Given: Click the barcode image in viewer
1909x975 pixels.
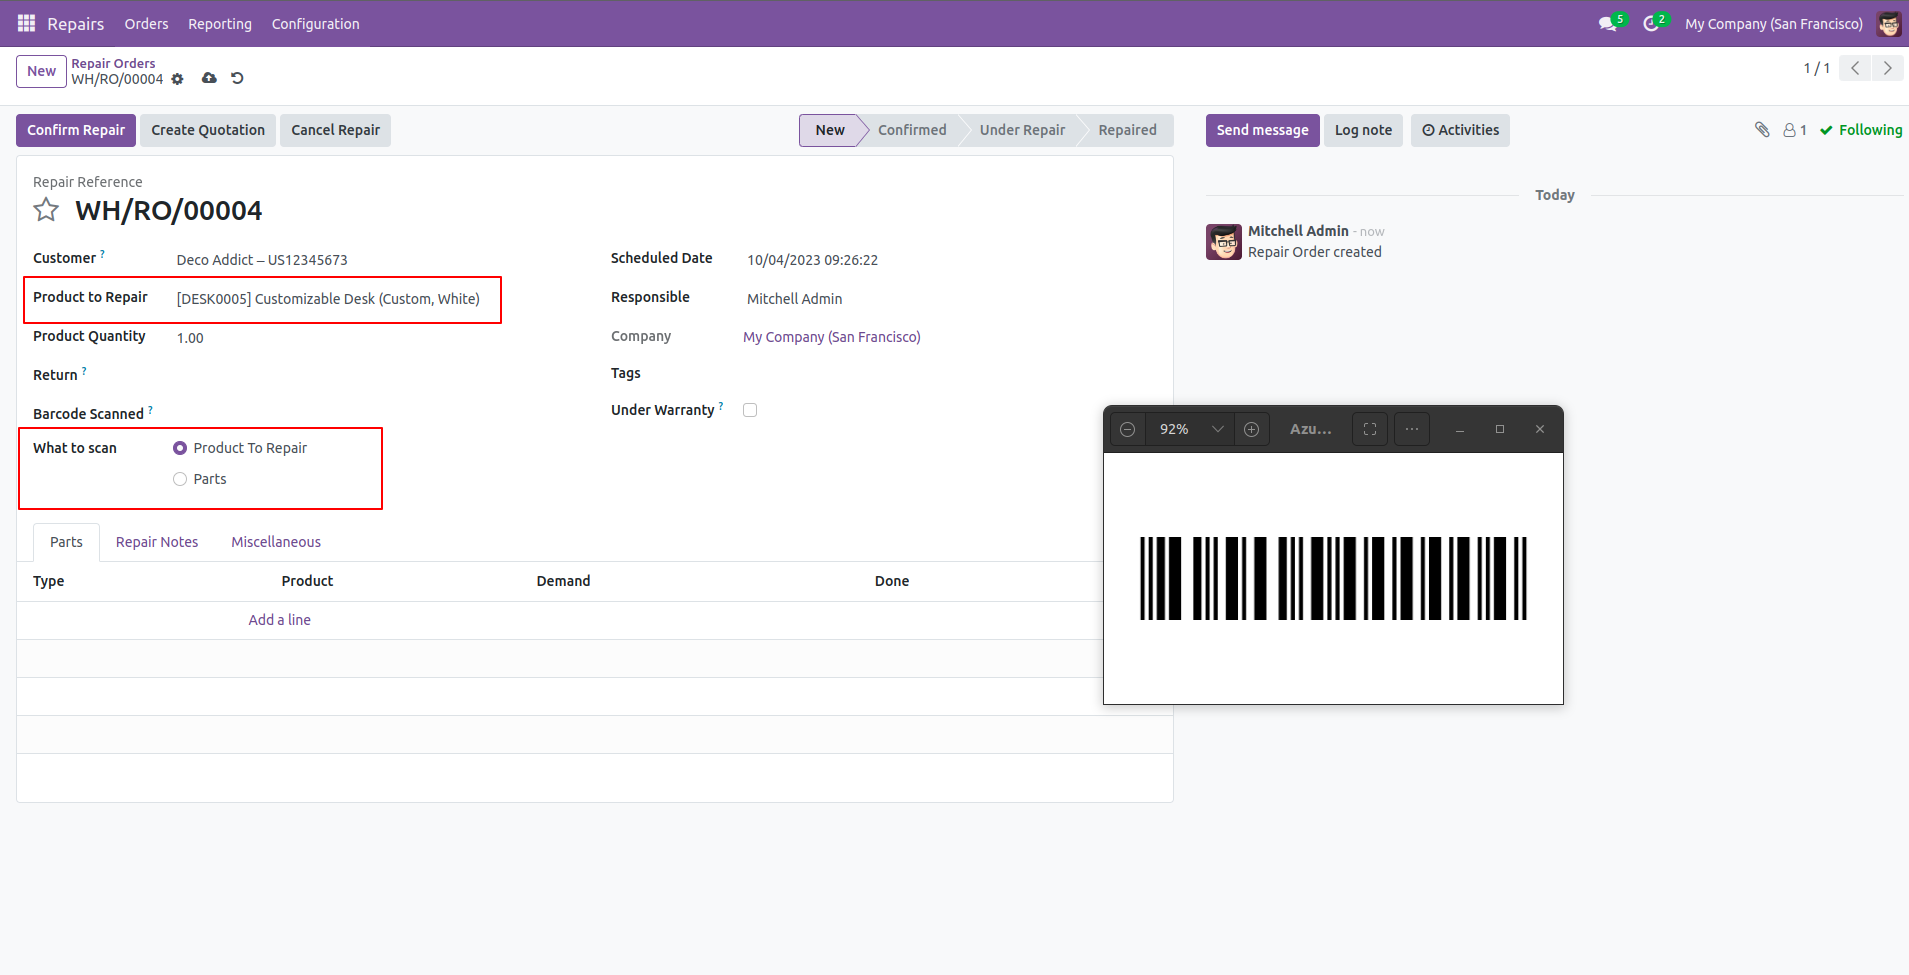Looking at the screenshot, I should pos(1333,578).
